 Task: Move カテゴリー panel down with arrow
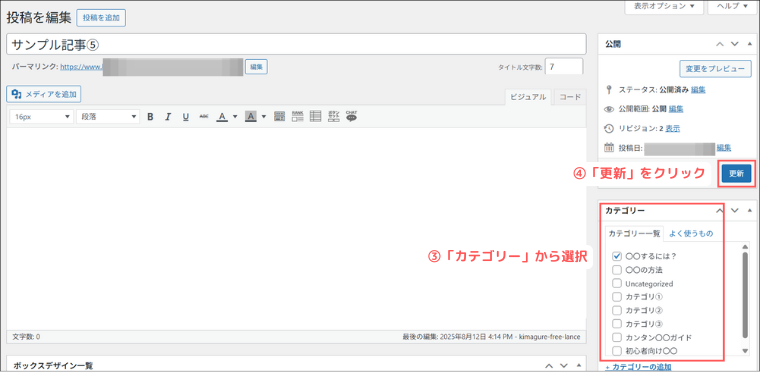tap(735, 210)
